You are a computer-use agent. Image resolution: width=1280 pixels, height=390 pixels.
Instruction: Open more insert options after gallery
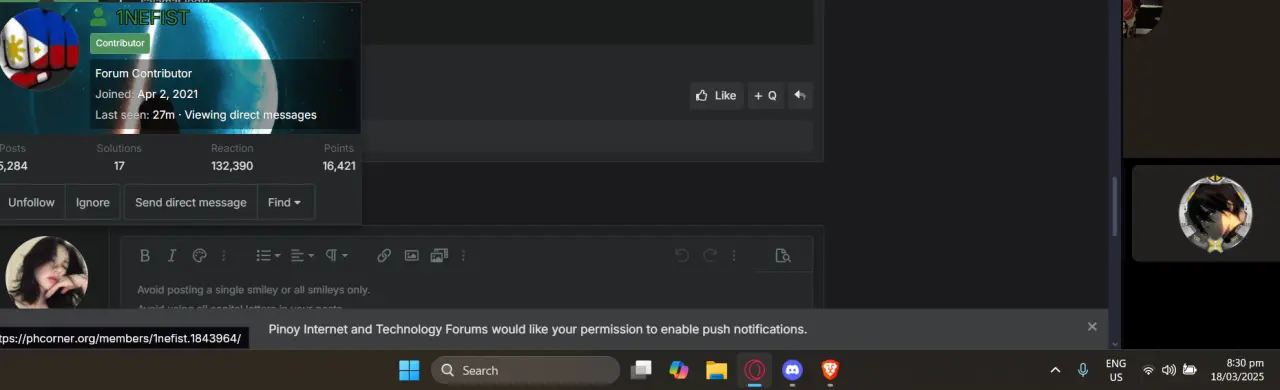pos(463,256)
